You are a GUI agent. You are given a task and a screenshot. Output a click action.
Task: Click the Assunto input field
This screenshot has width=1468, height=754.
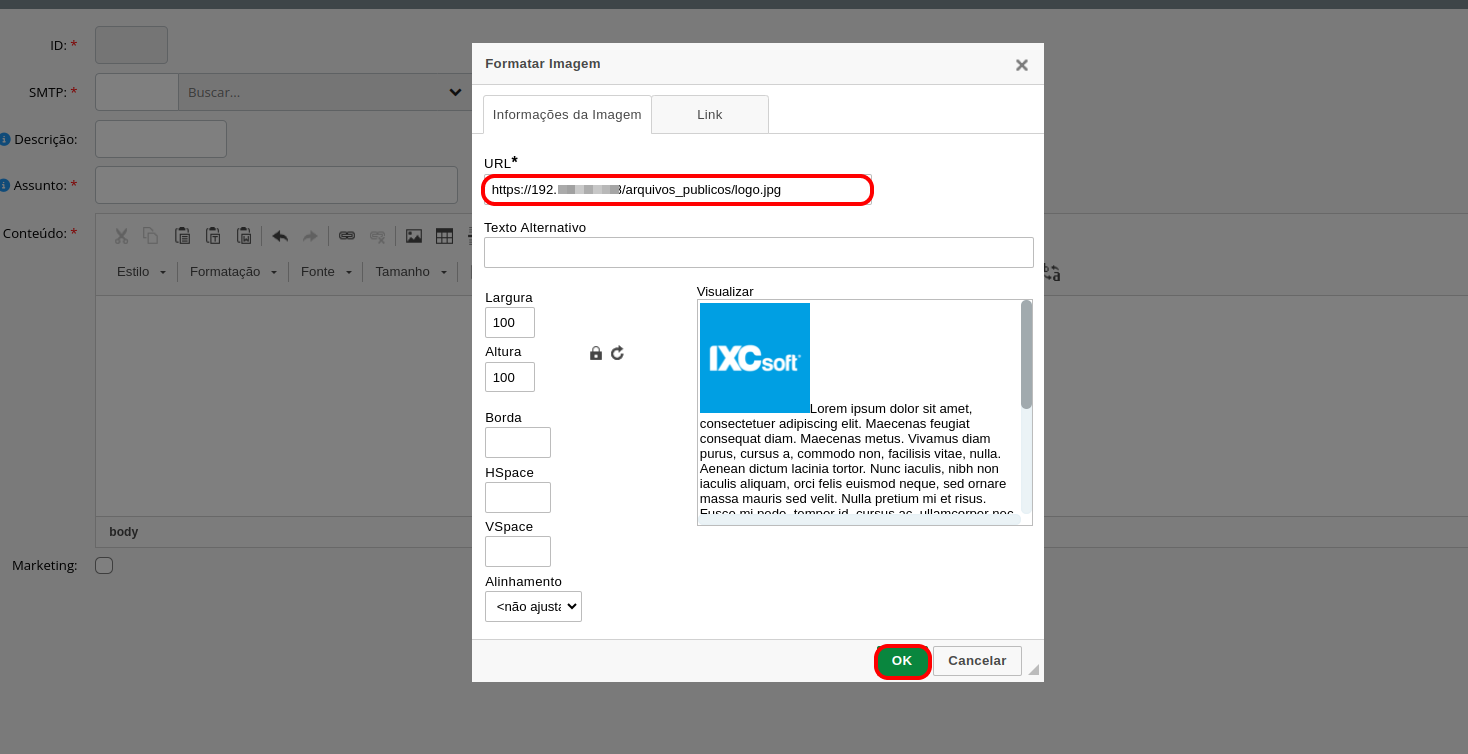(x=276, y=185)
